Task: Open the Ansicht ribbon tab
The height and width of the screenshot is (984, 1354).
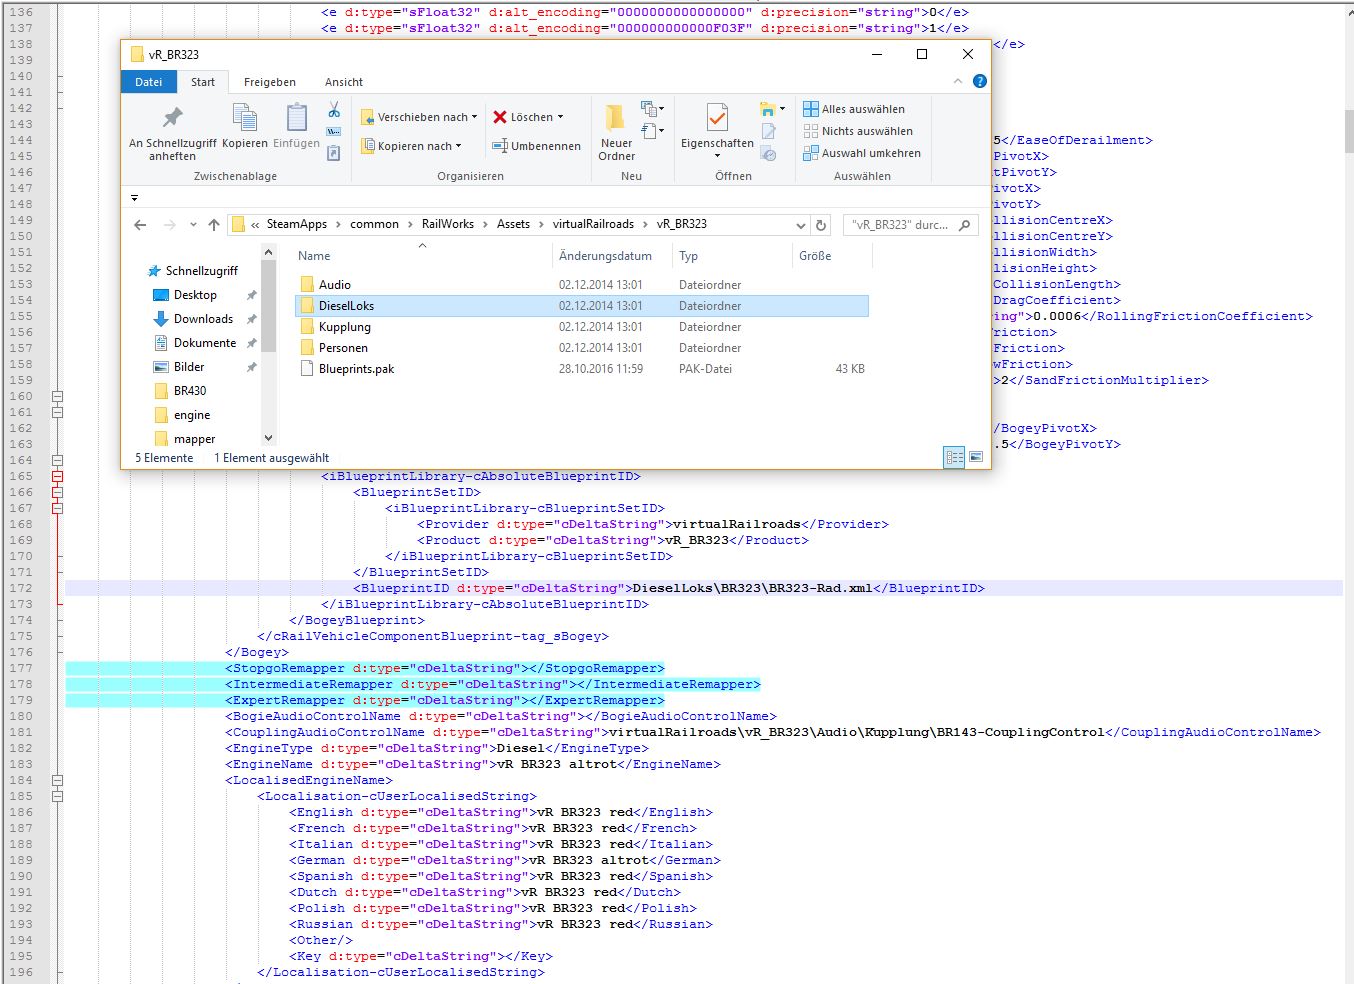Action: (343, 82)
